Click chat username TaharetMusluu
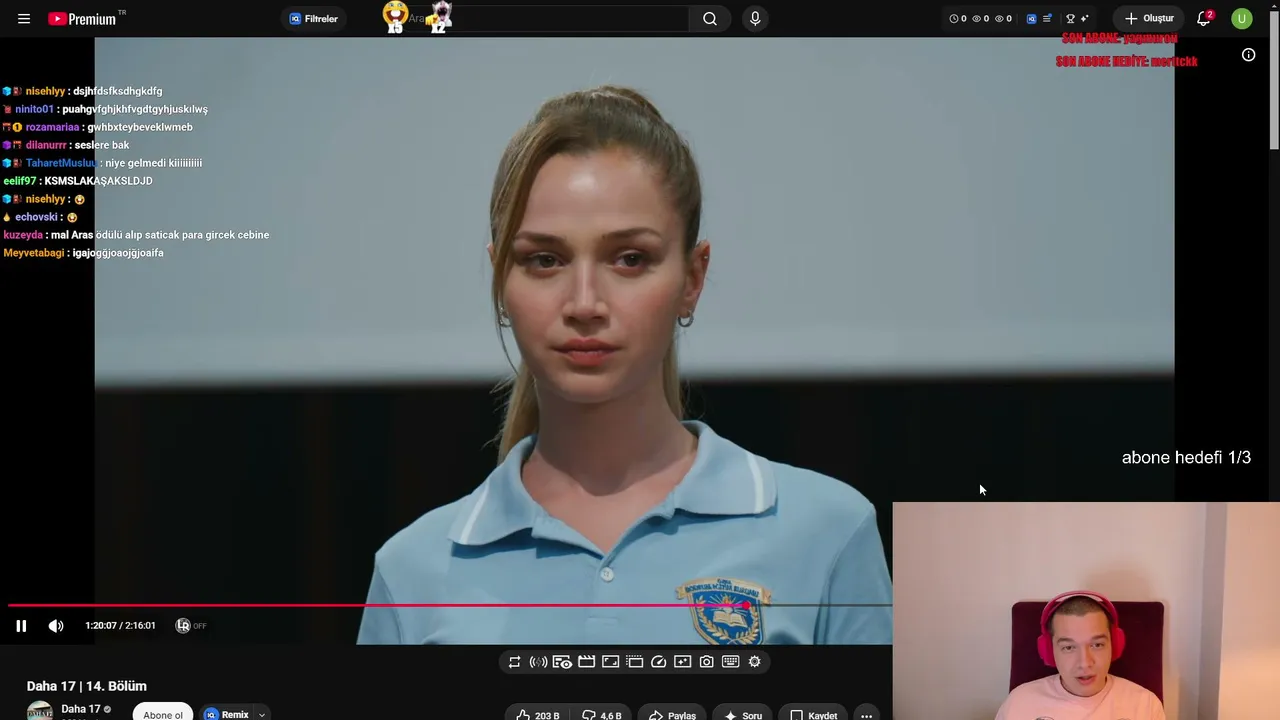This screenshot has width=1280, height=720. (61, 163)
